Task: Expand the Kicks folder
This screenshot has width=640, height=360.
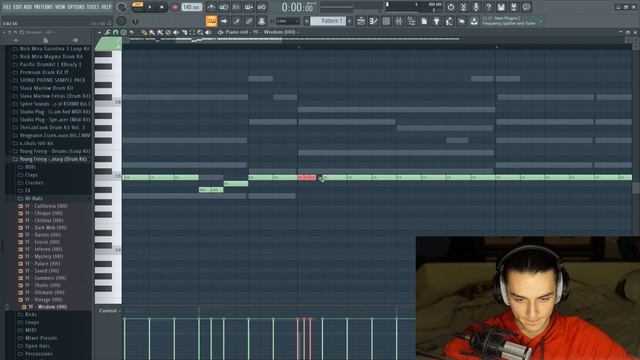Action: [28, 315]
